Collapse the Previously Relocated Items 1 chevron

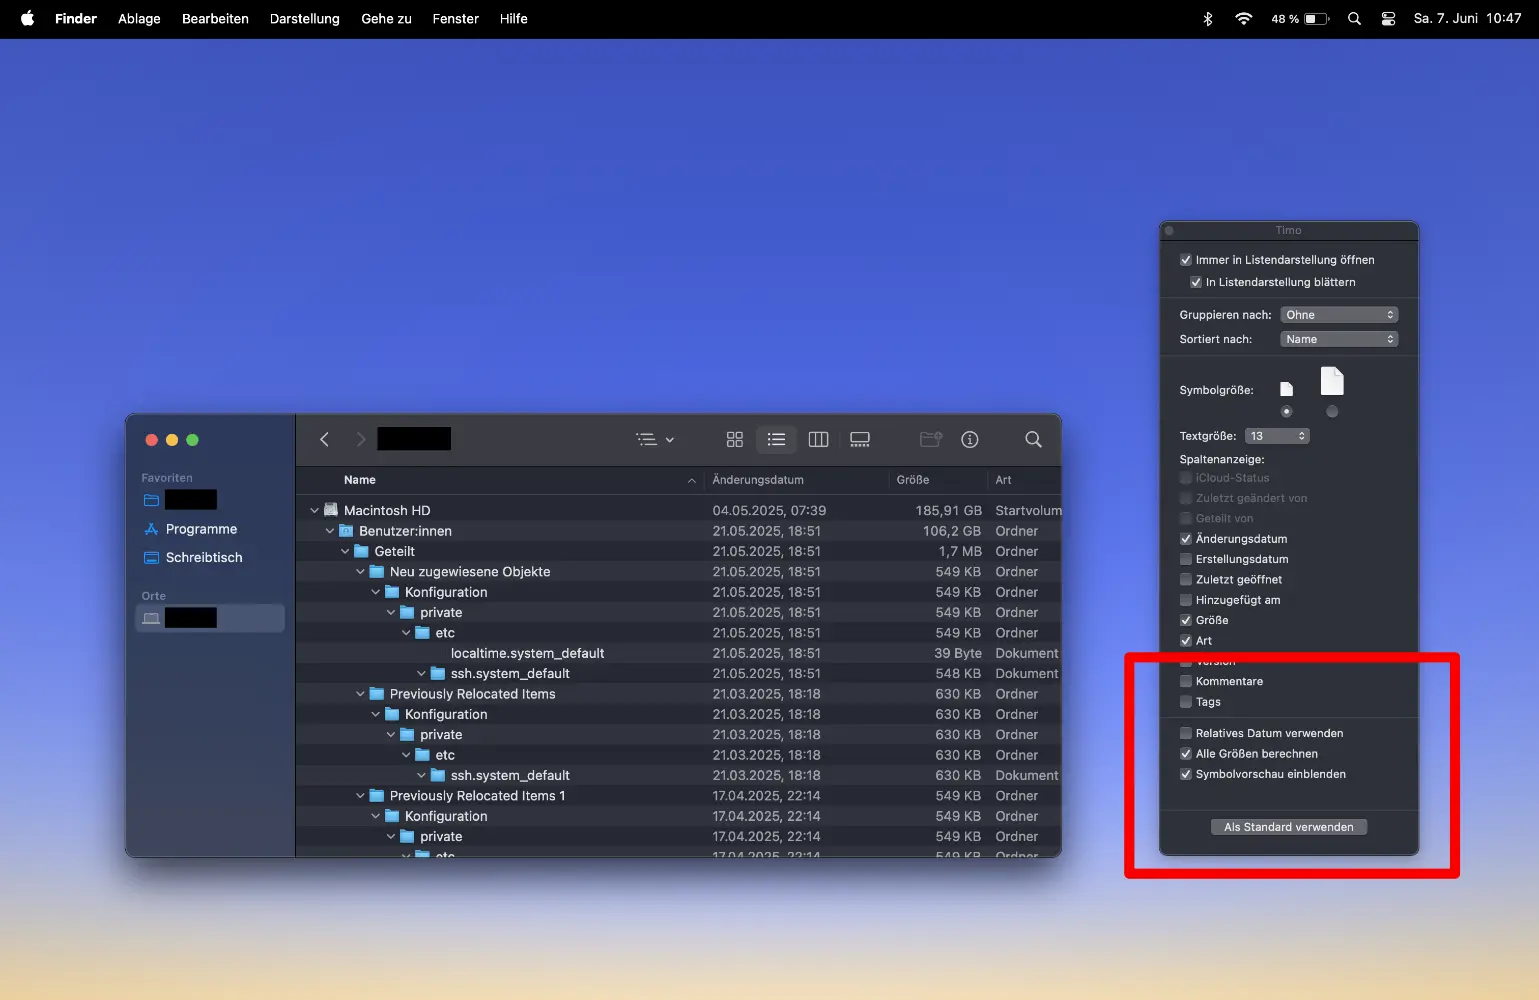[360, 796]
